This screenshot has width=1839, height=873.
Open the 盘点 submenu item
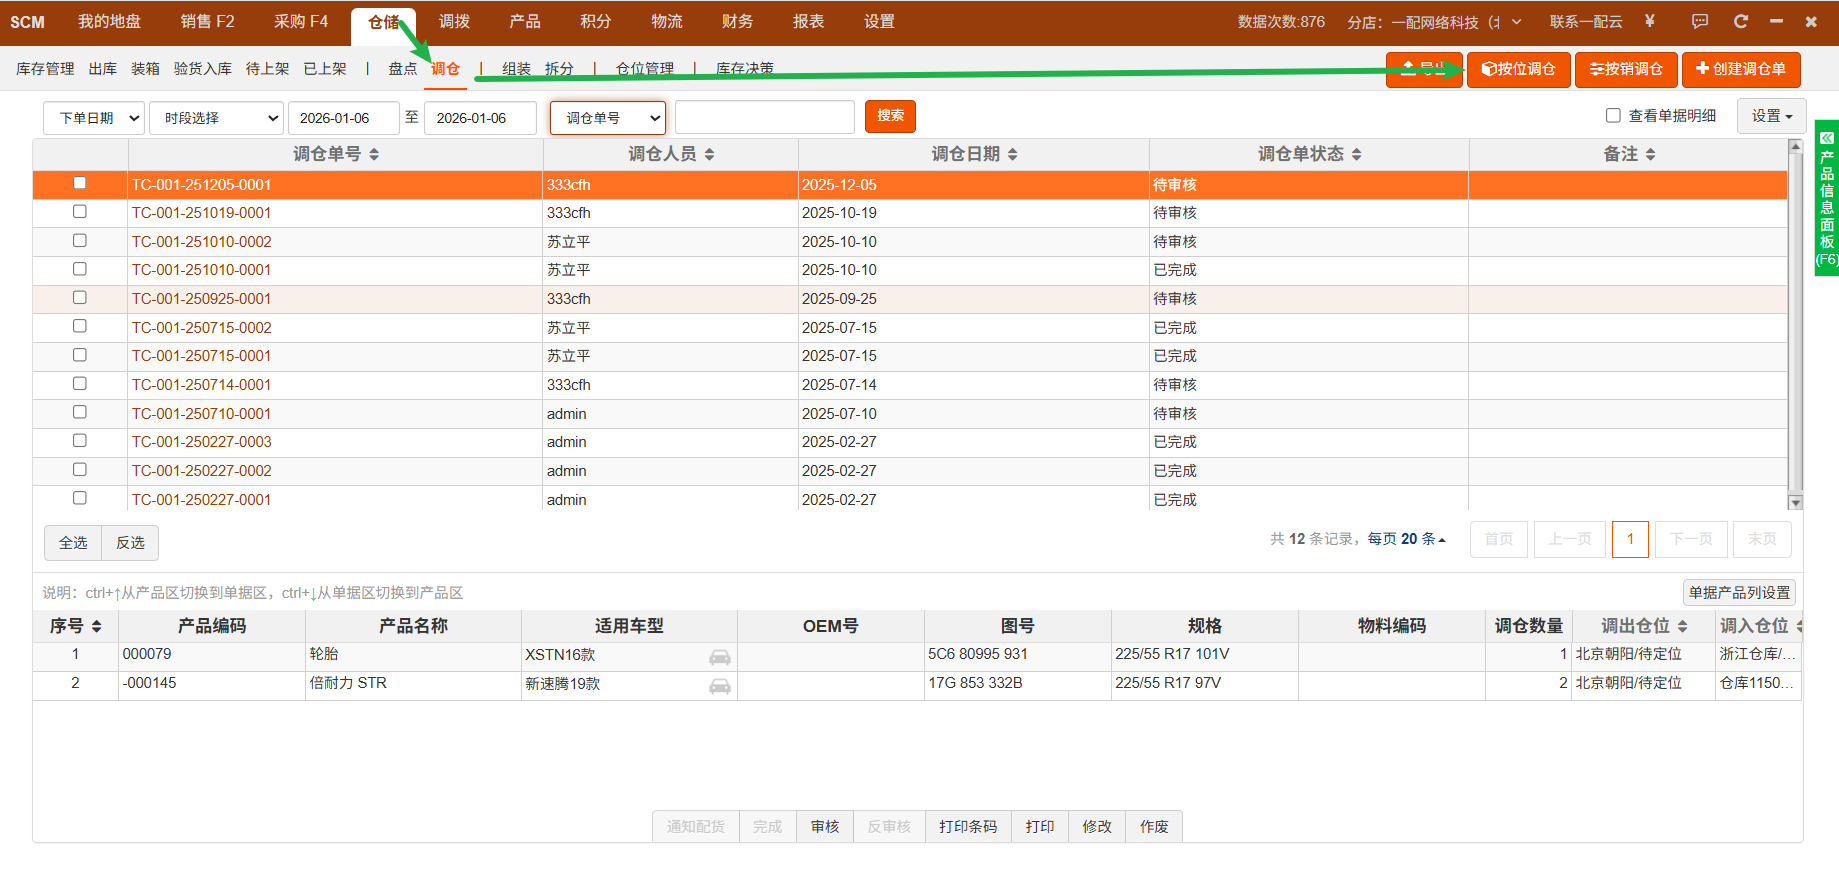point(402,69)
